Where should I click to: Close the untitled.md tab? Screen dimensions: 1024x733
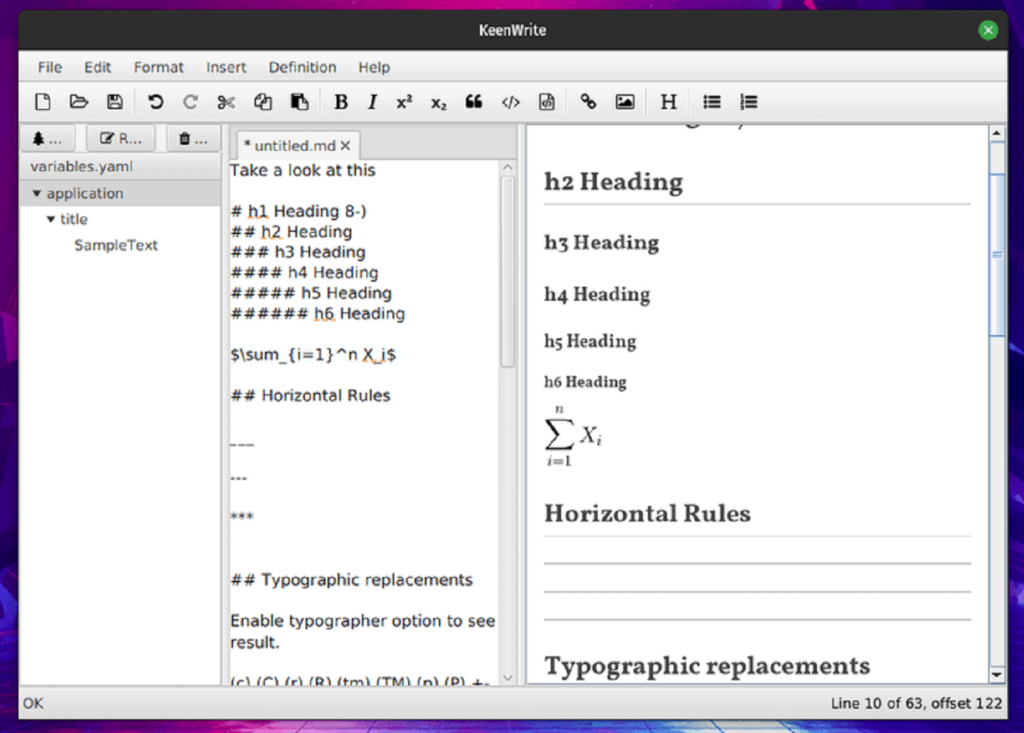click(345, 145)
